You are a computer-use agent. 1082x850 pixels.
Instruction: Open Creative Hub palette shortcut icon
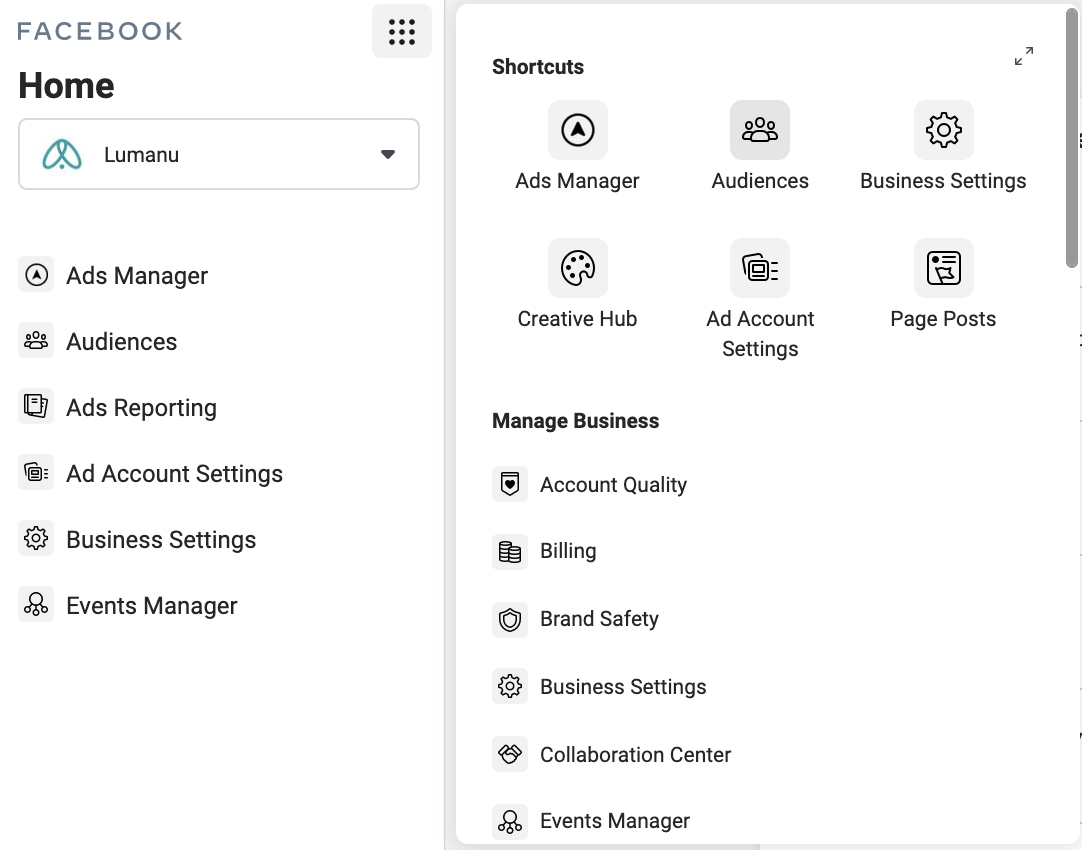[578, 268]
